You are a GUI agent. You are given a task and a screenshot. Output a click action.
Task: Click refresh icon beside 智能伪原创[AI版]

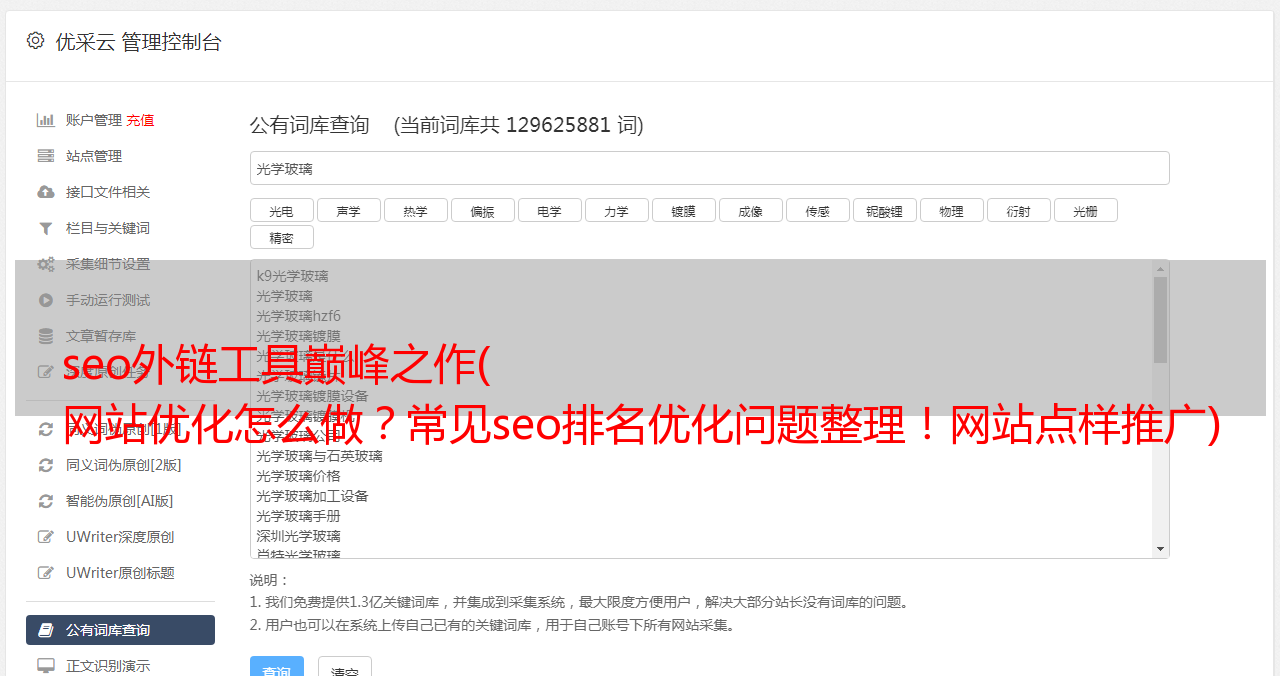click(x=46, y=501)
